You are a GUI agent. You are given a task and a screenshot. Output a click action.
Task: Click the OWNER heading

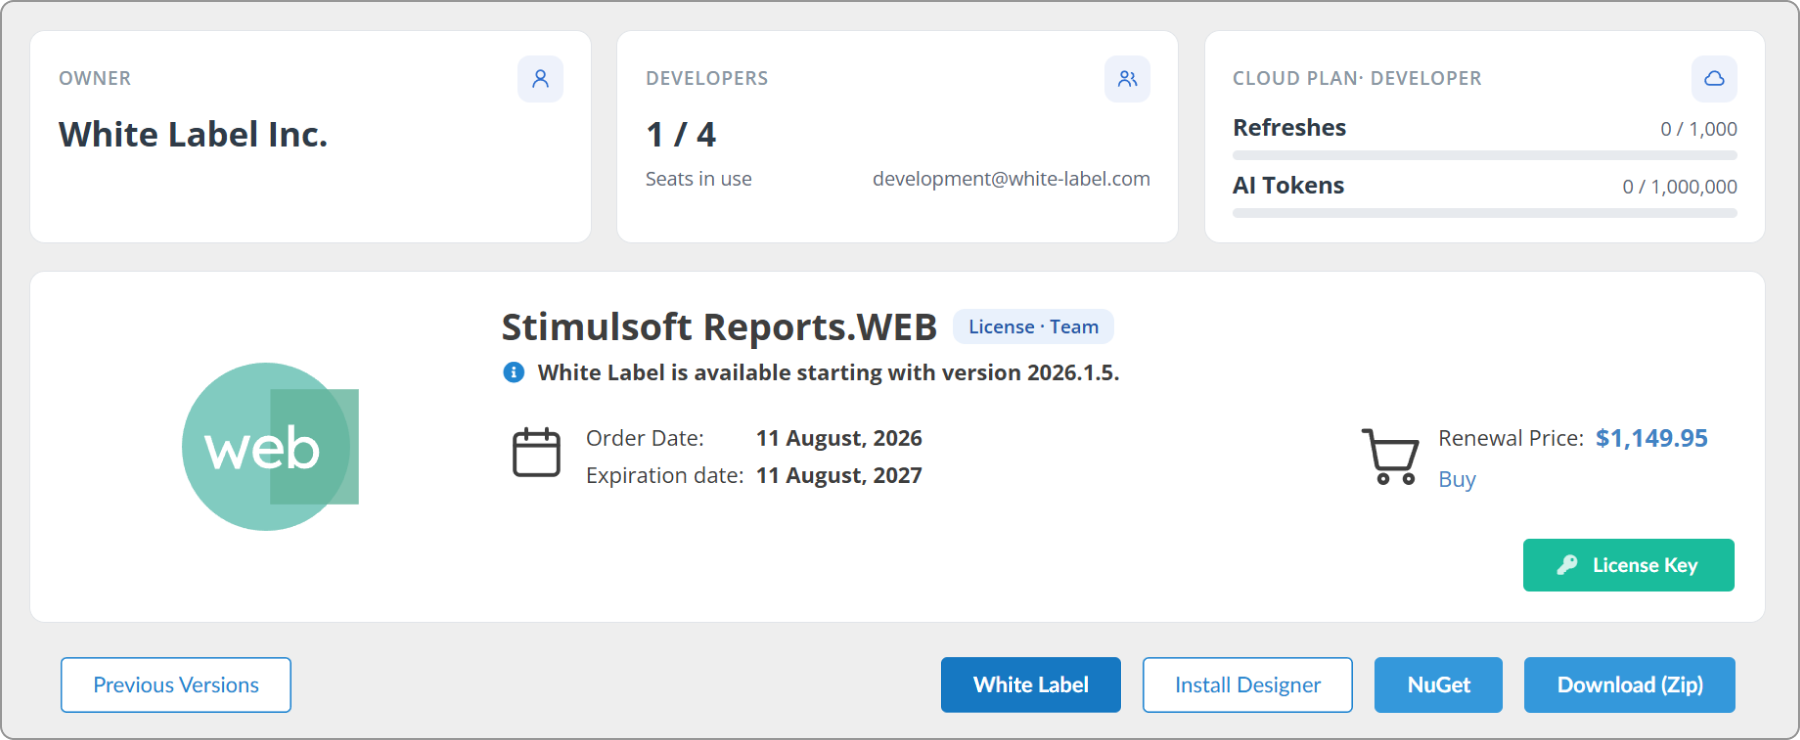click(x=95, y=79)
